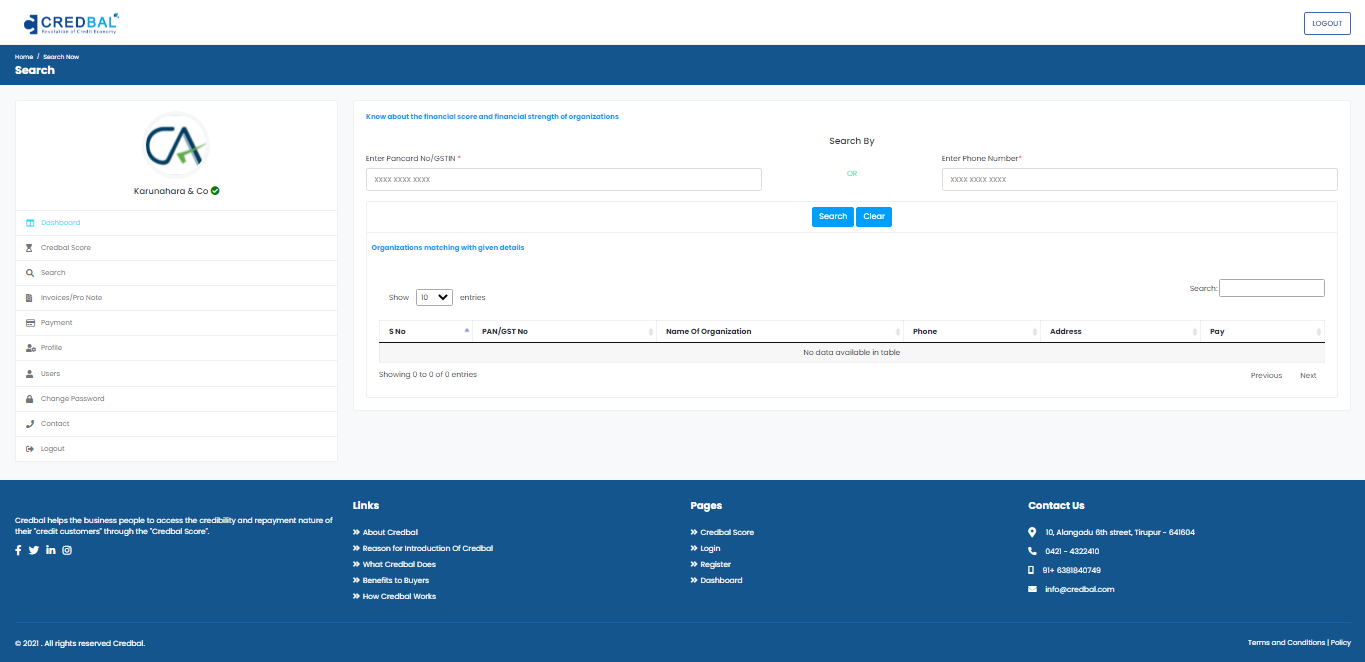Focus the table Search filter box
Image resolution: width=1365 pixels, height=662 pixels.
pos(1272,288)
